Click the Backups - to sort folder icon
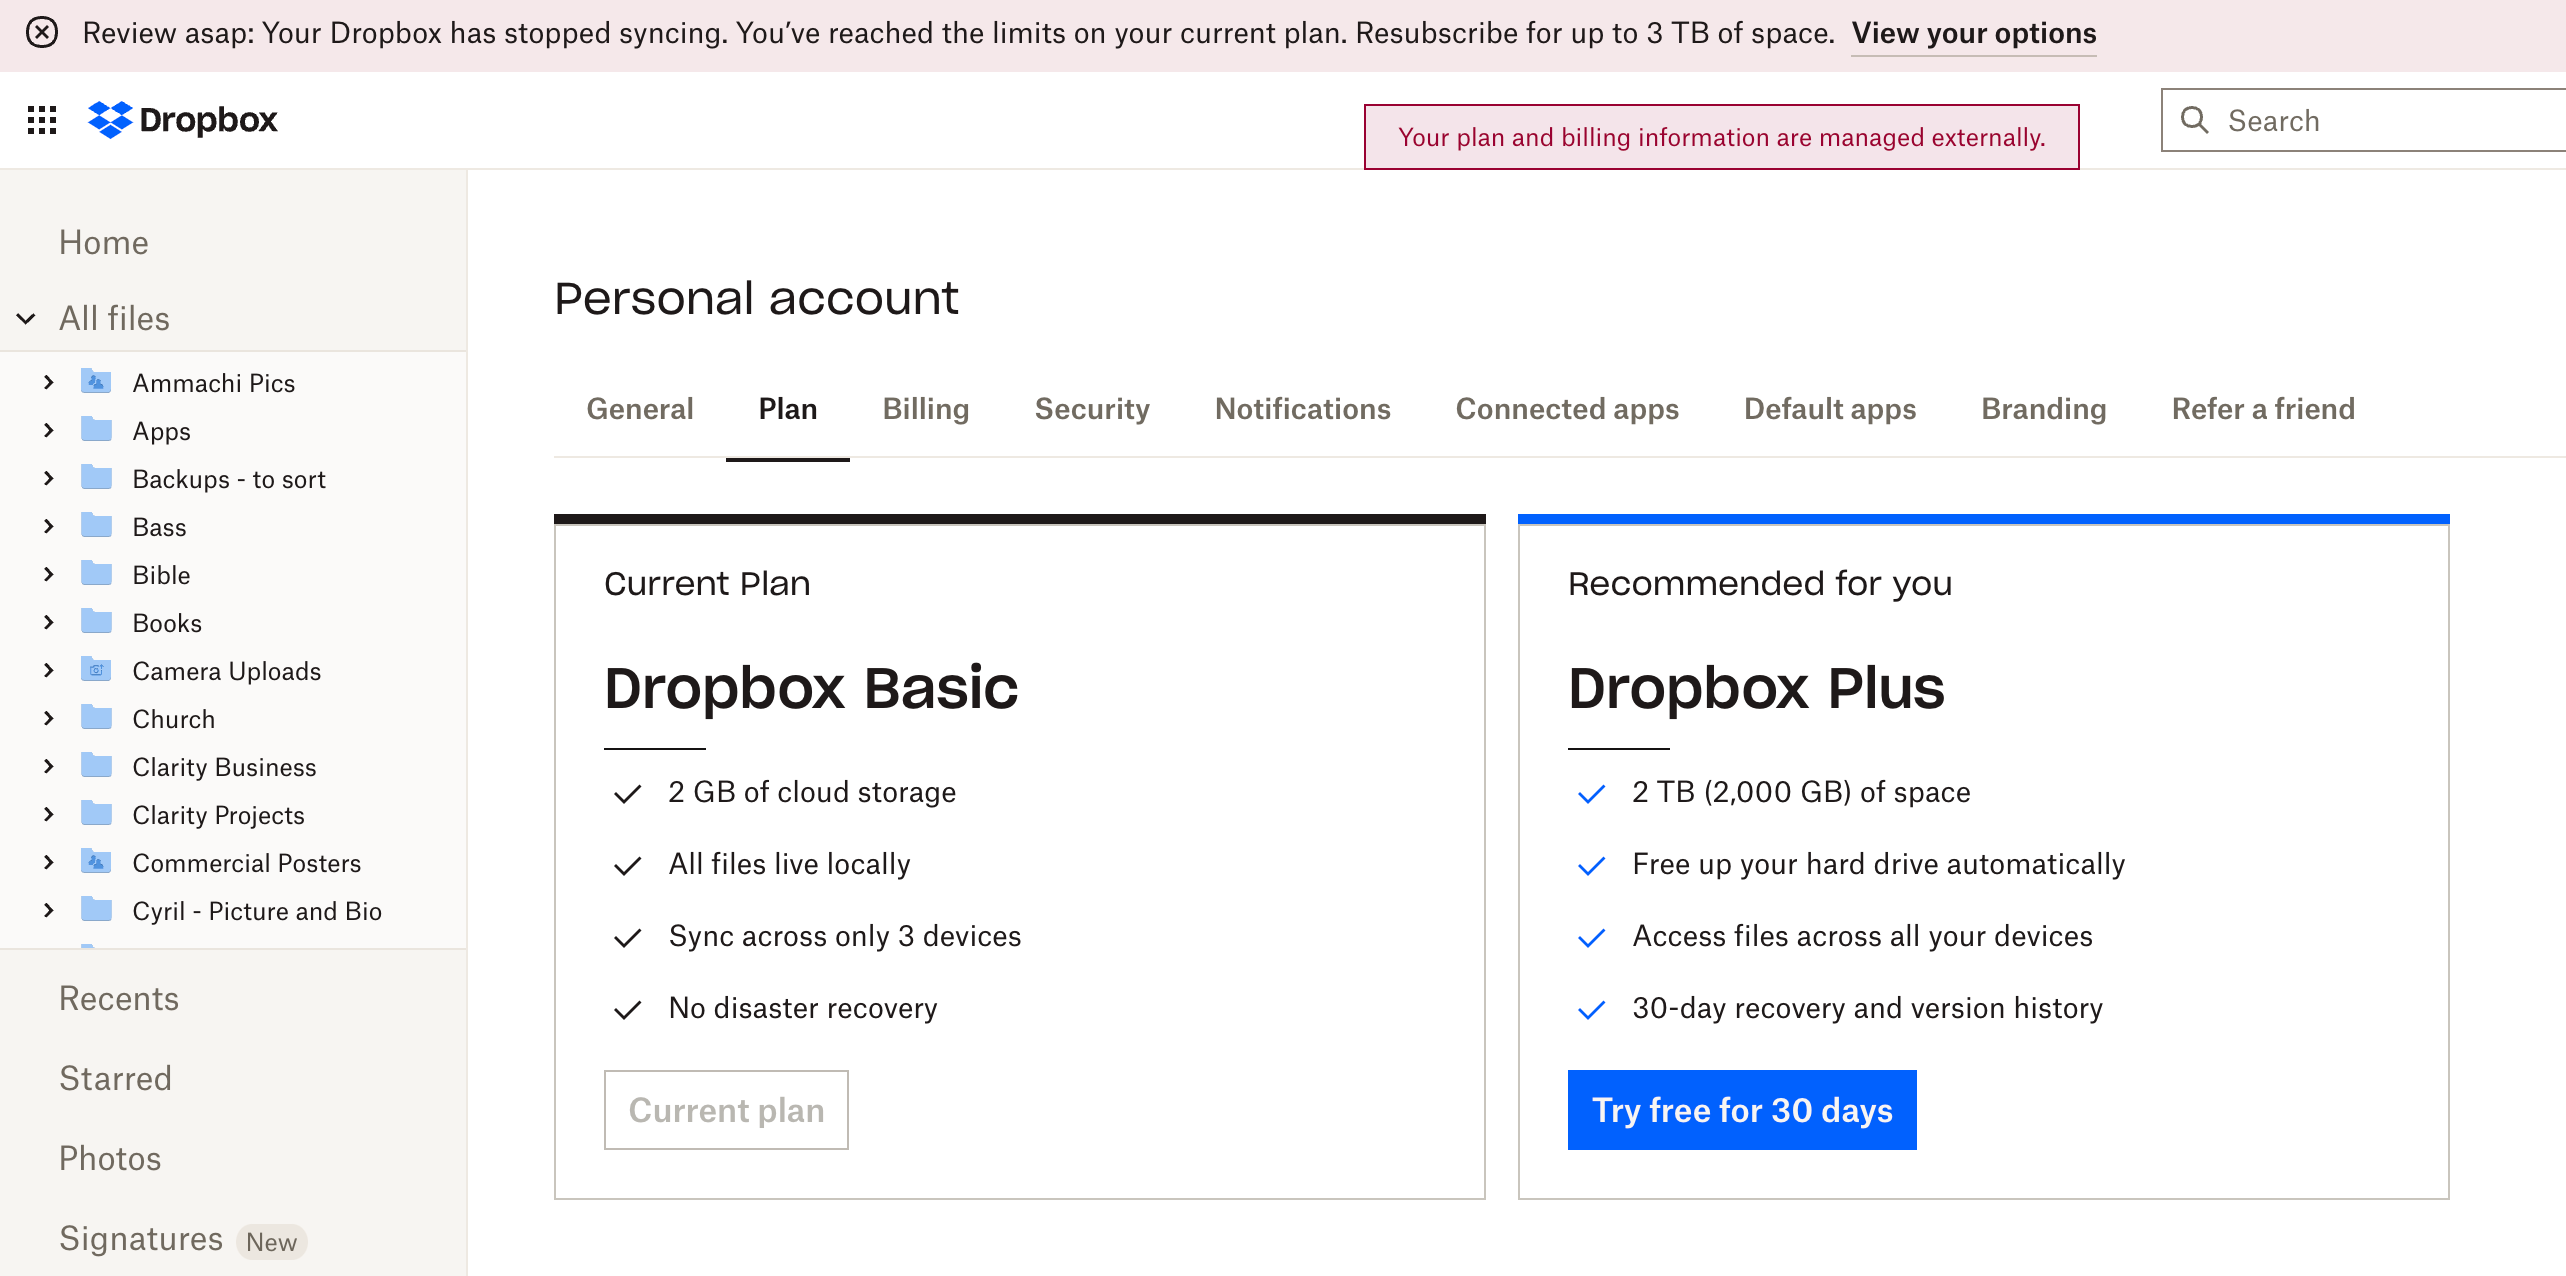Viewport: 2566px width, 1276px height. coord(96,478)
